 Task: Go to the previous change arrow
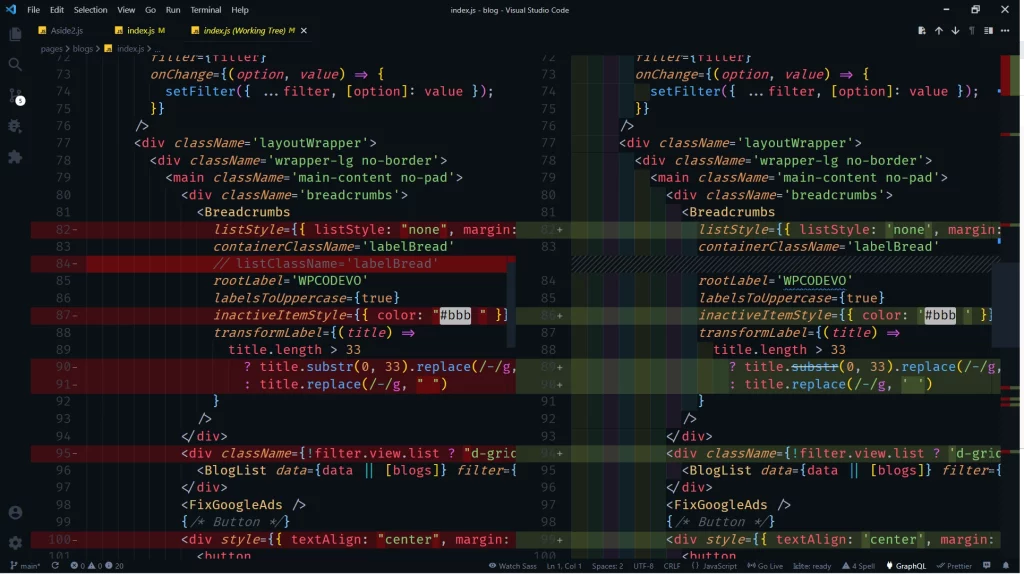point(938,31)
